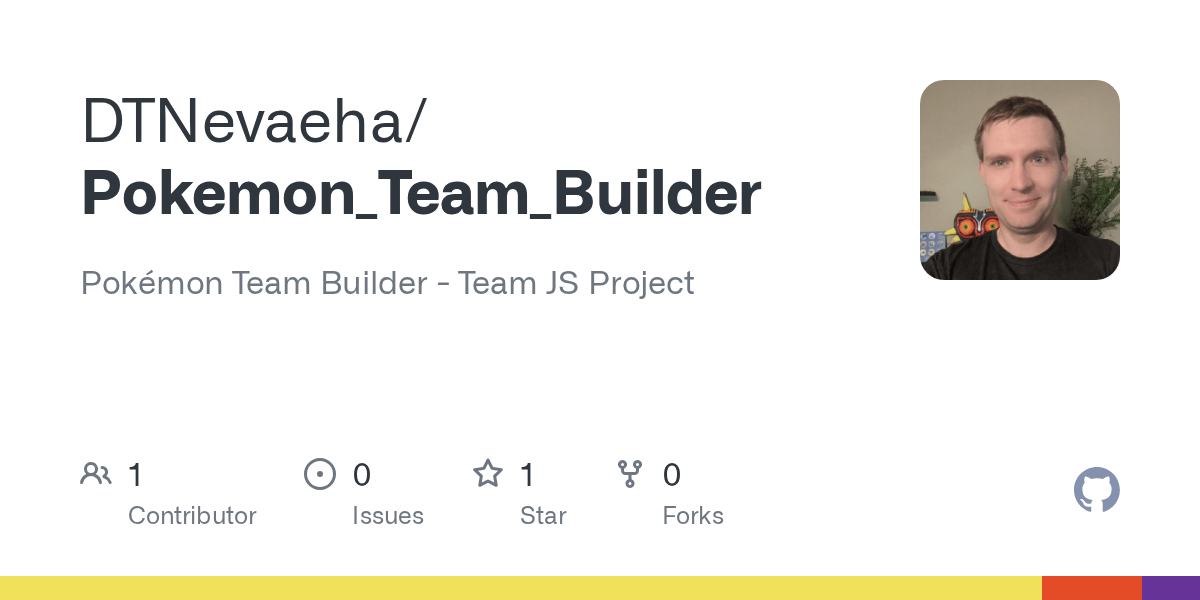The image size is (1200, 600).
Task: Click the Star label text
Action: pos(543,516)
